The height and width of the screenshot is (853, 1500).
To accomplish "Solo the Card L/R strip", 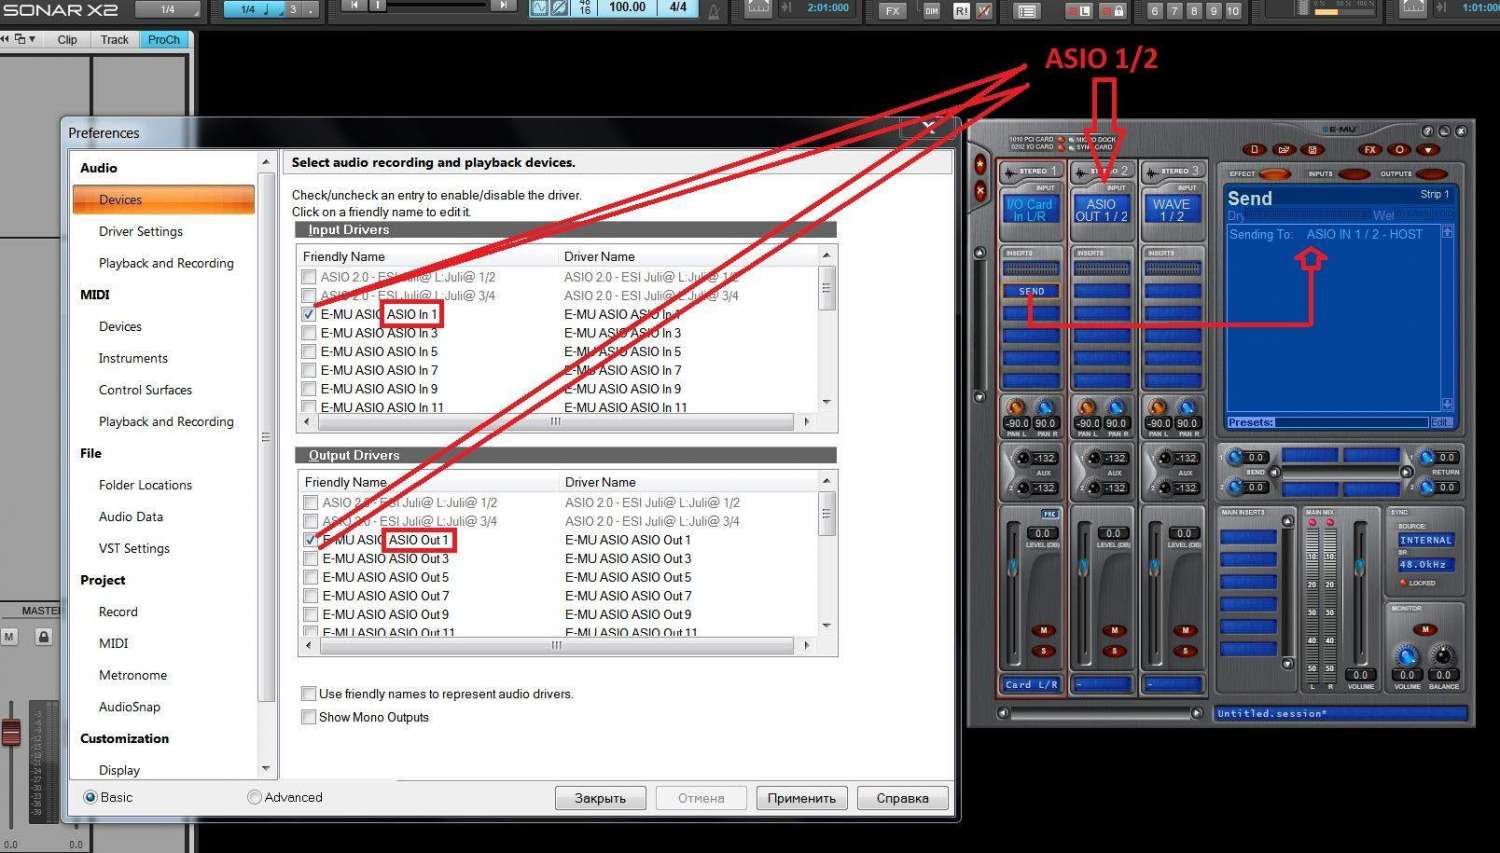I will coord(1044,651).
